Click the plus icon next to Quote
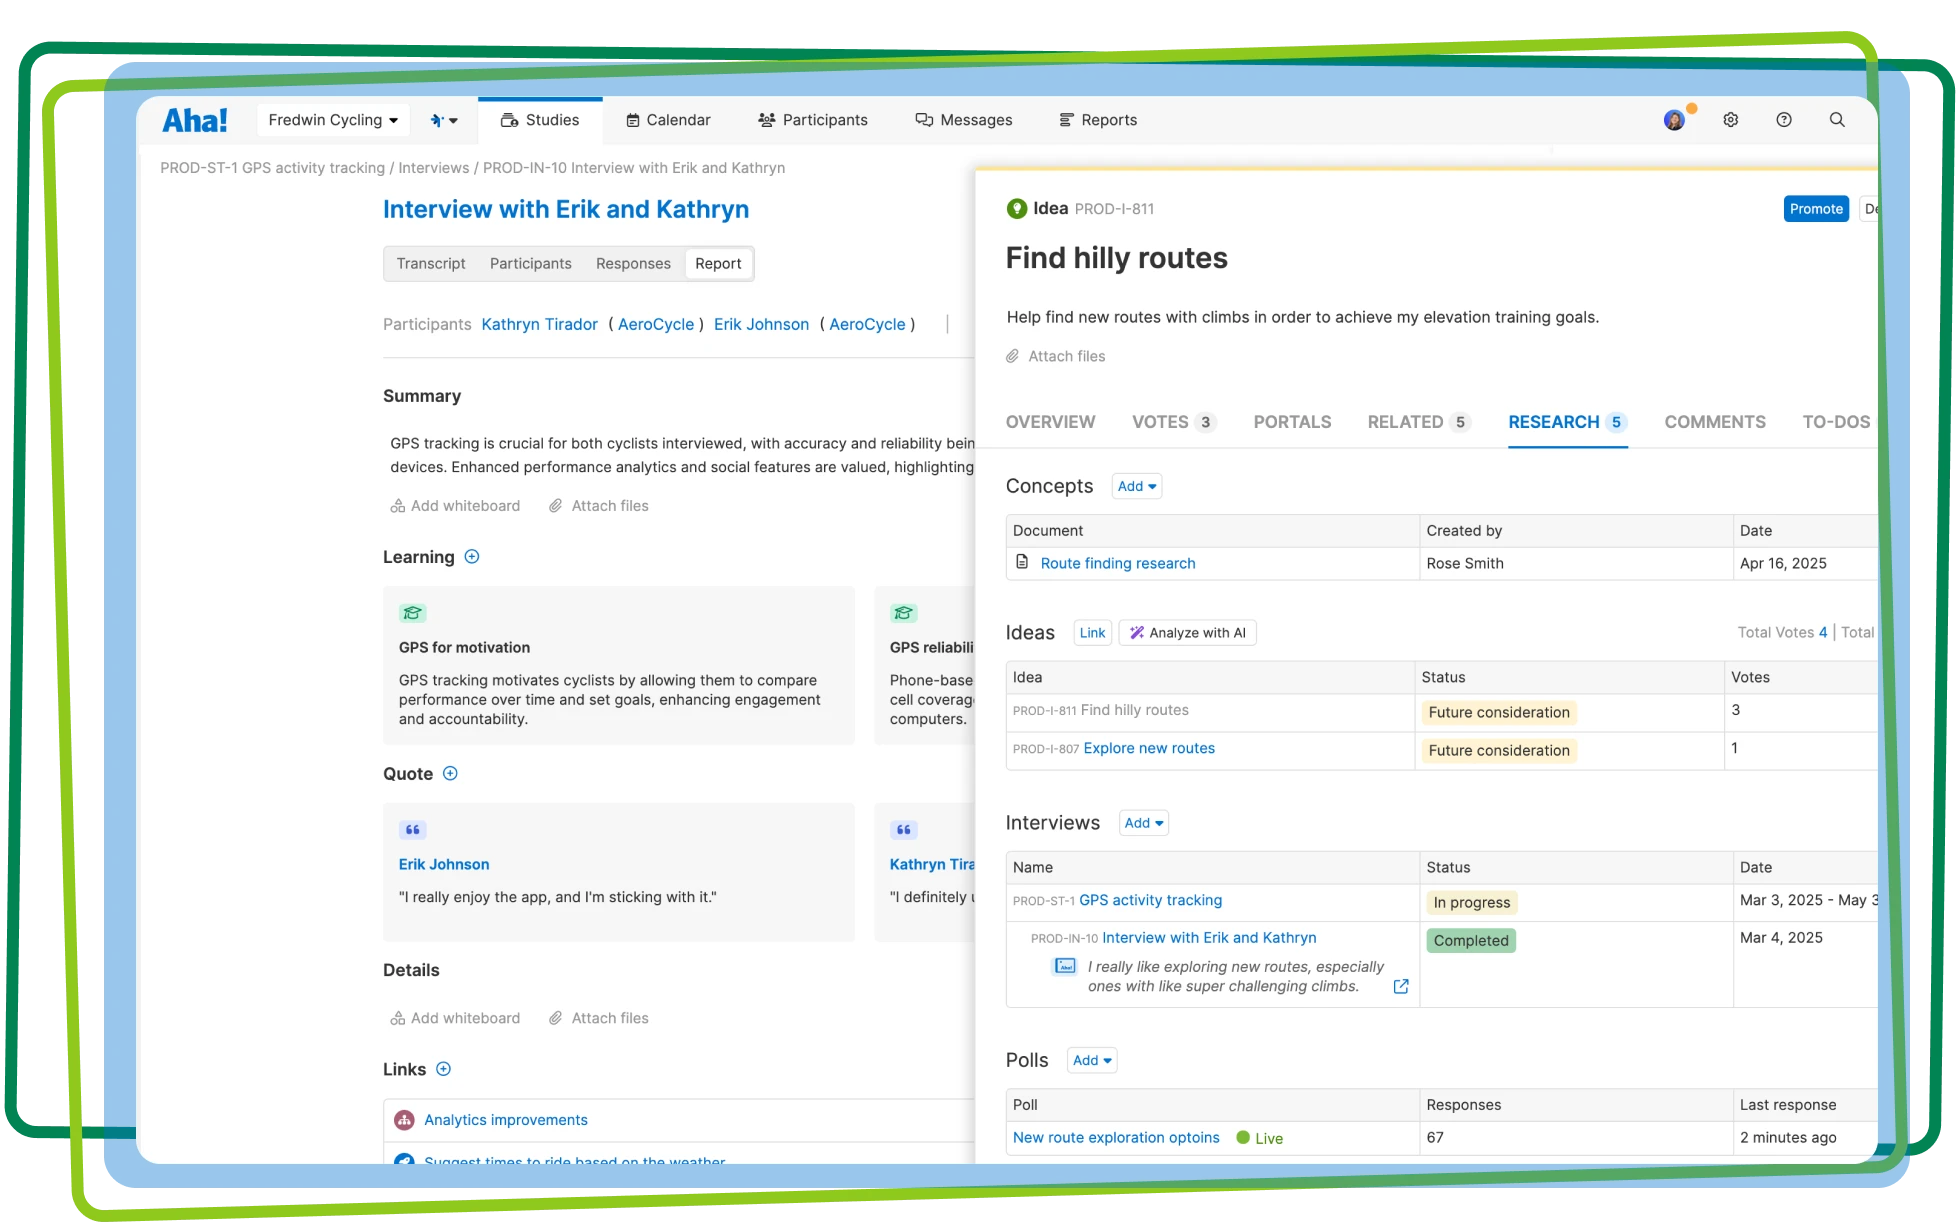 450,773
